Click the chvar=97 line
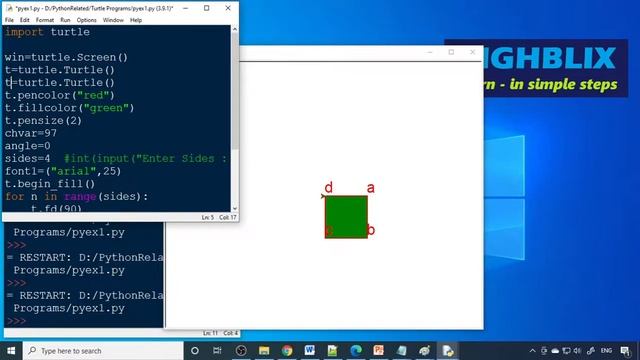640x360 pixels. (x=31, y=133)
